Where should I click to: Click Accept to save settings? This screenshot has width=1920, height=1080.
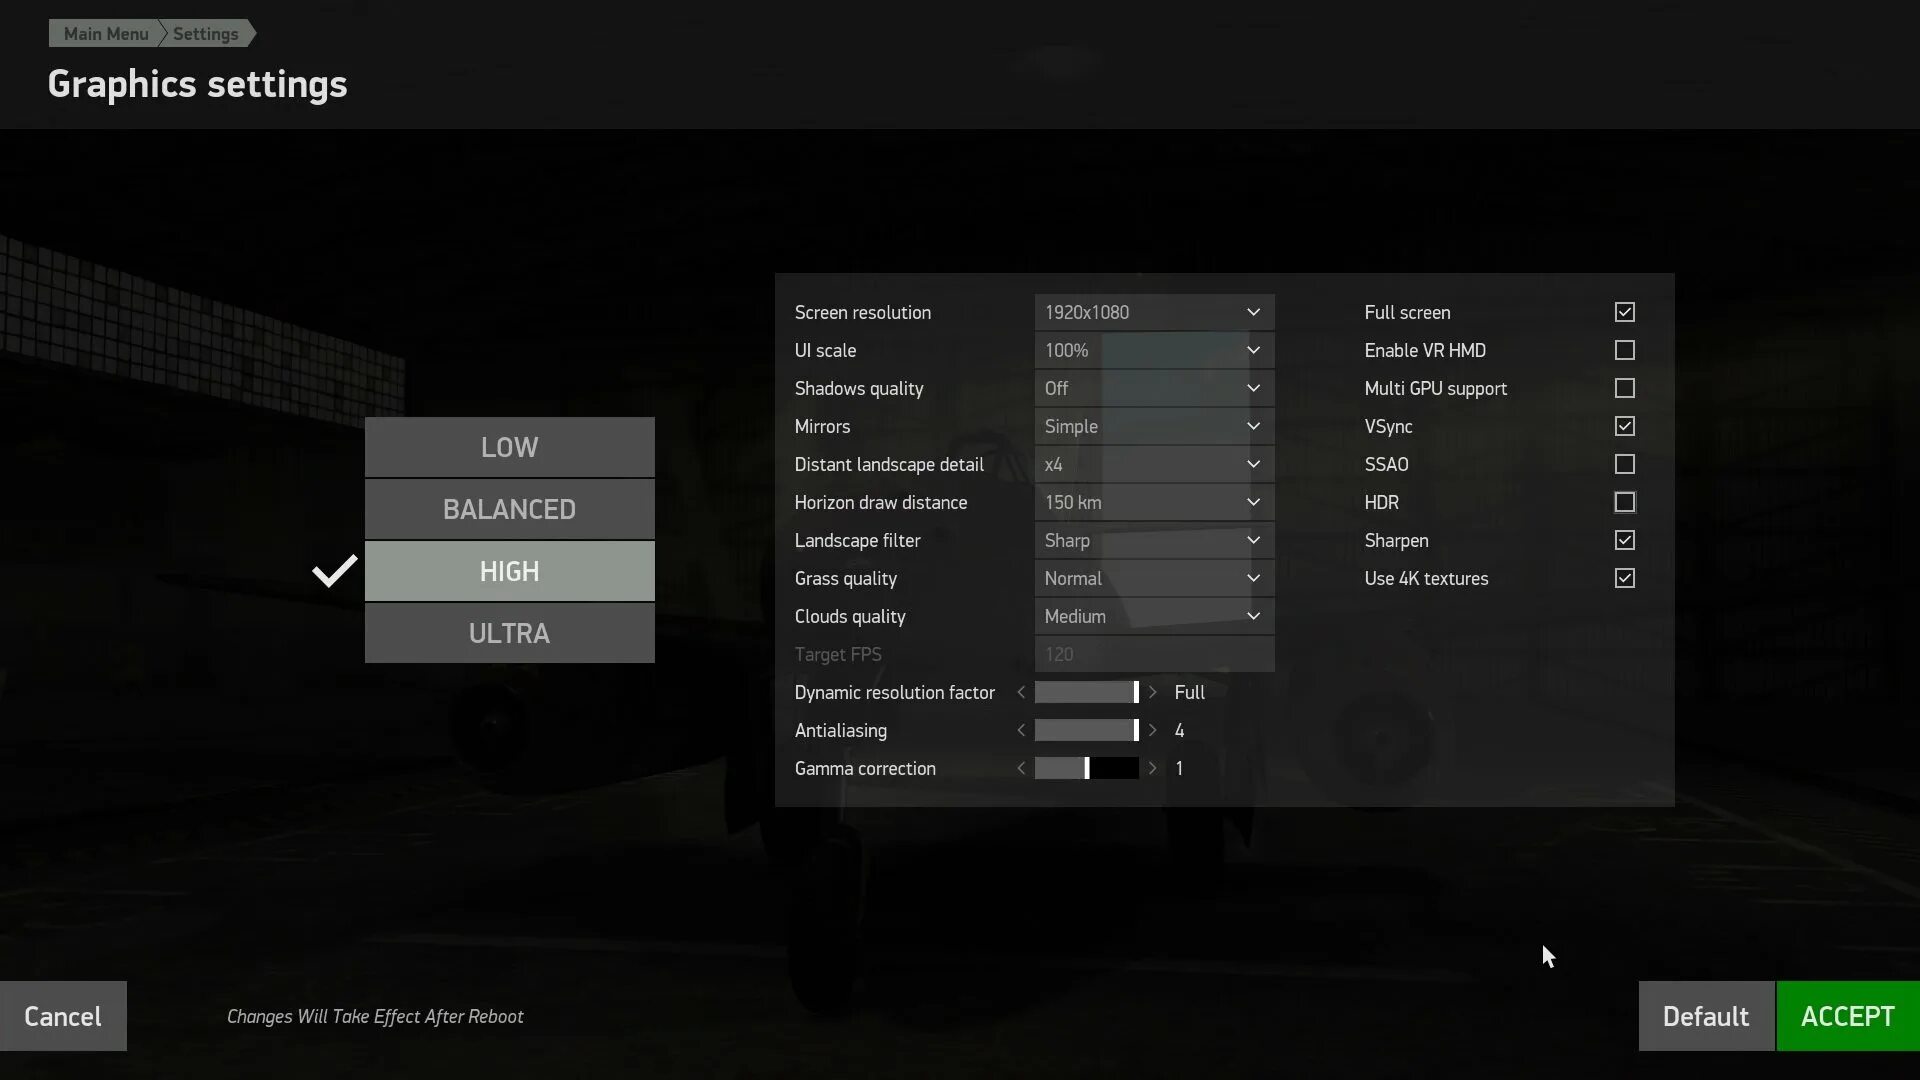point(1847,1015)
